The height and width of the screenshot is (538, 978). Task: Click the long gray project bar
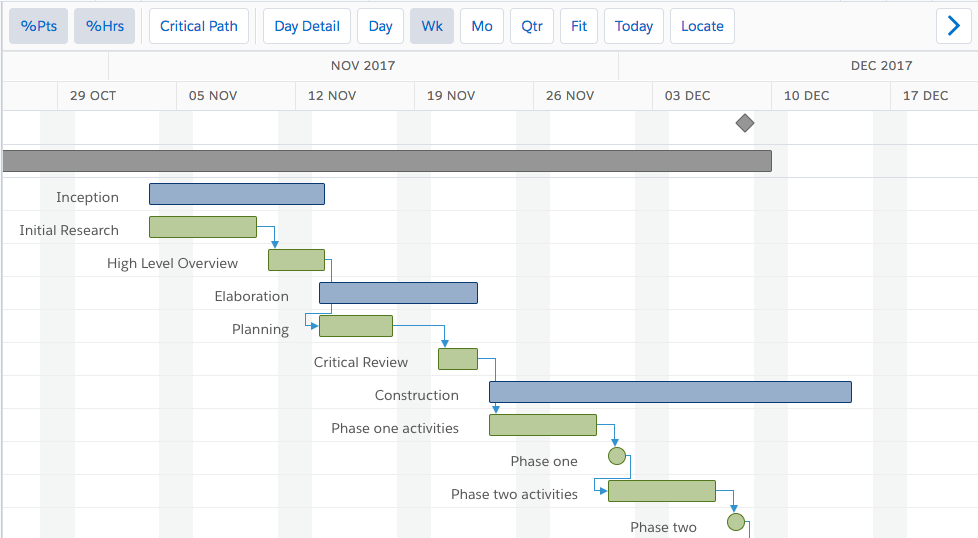[x=387, y=161]
